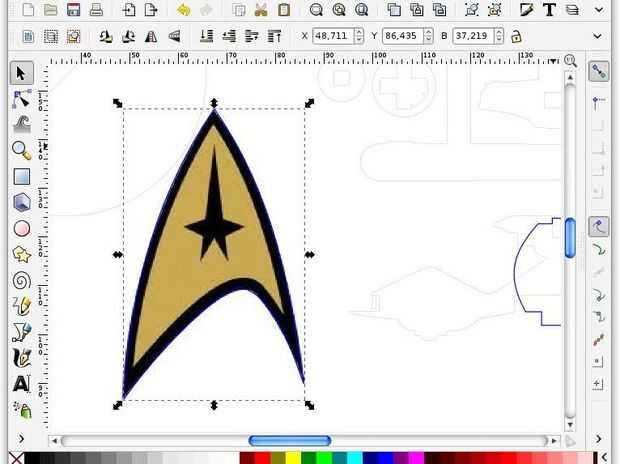The width and height of the screenshot is (620, 464).
Task: Ungroup the selected group
Action: click(494, 9)
